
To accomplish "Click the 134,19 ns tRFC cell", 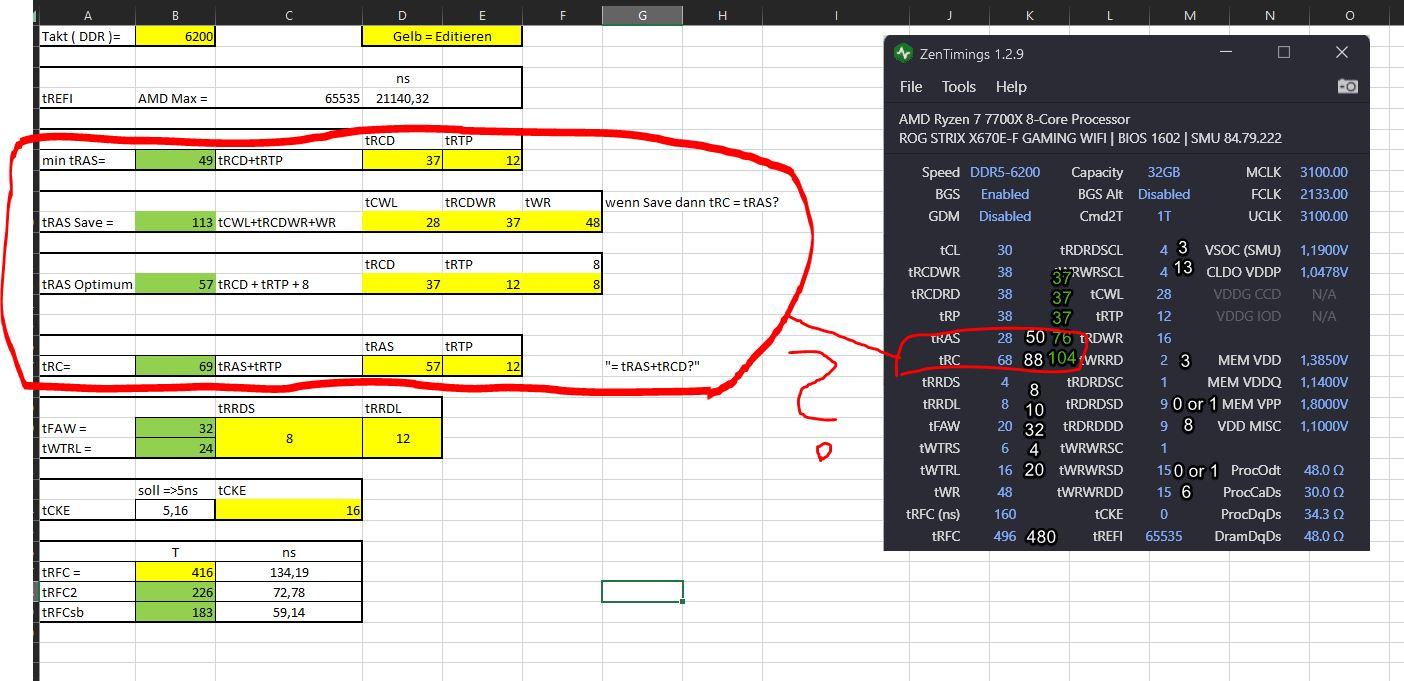I will [289, 572].
